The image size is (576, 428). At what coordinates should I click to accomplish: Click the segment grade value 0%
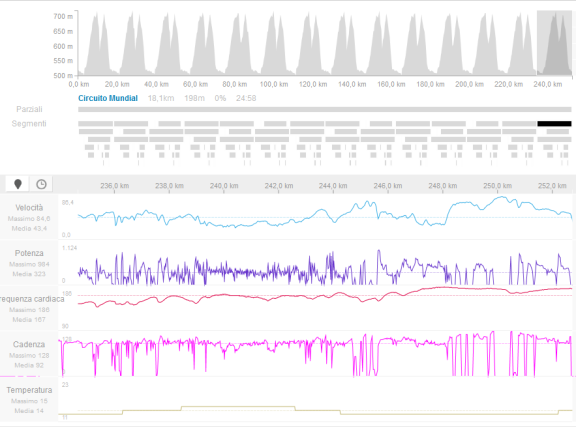pyautogui.click(x=220, y=98)
